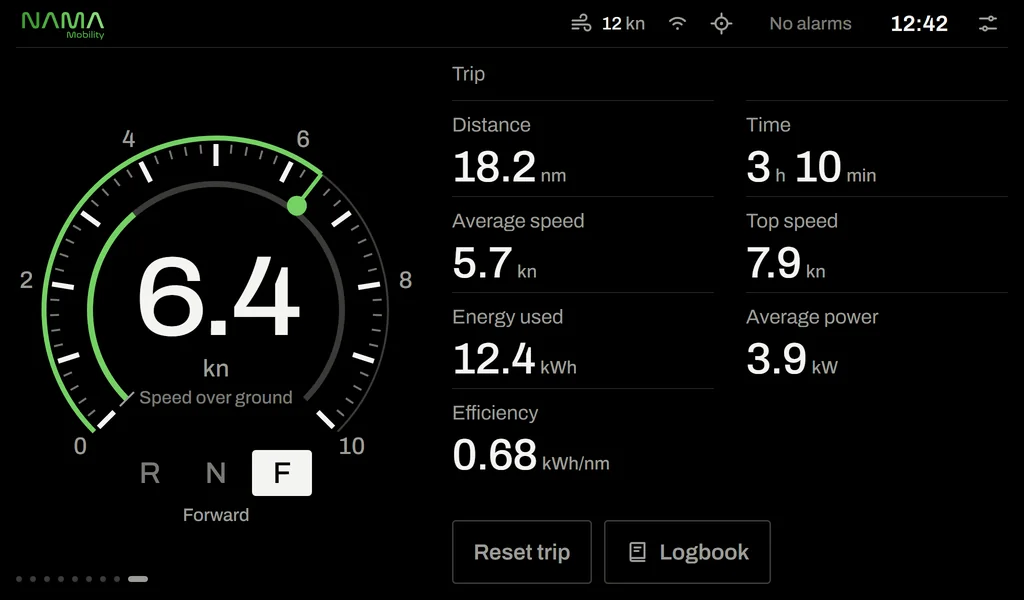Click the "Speed over ground" label
1024x600 pixels.
coord(216,398)
